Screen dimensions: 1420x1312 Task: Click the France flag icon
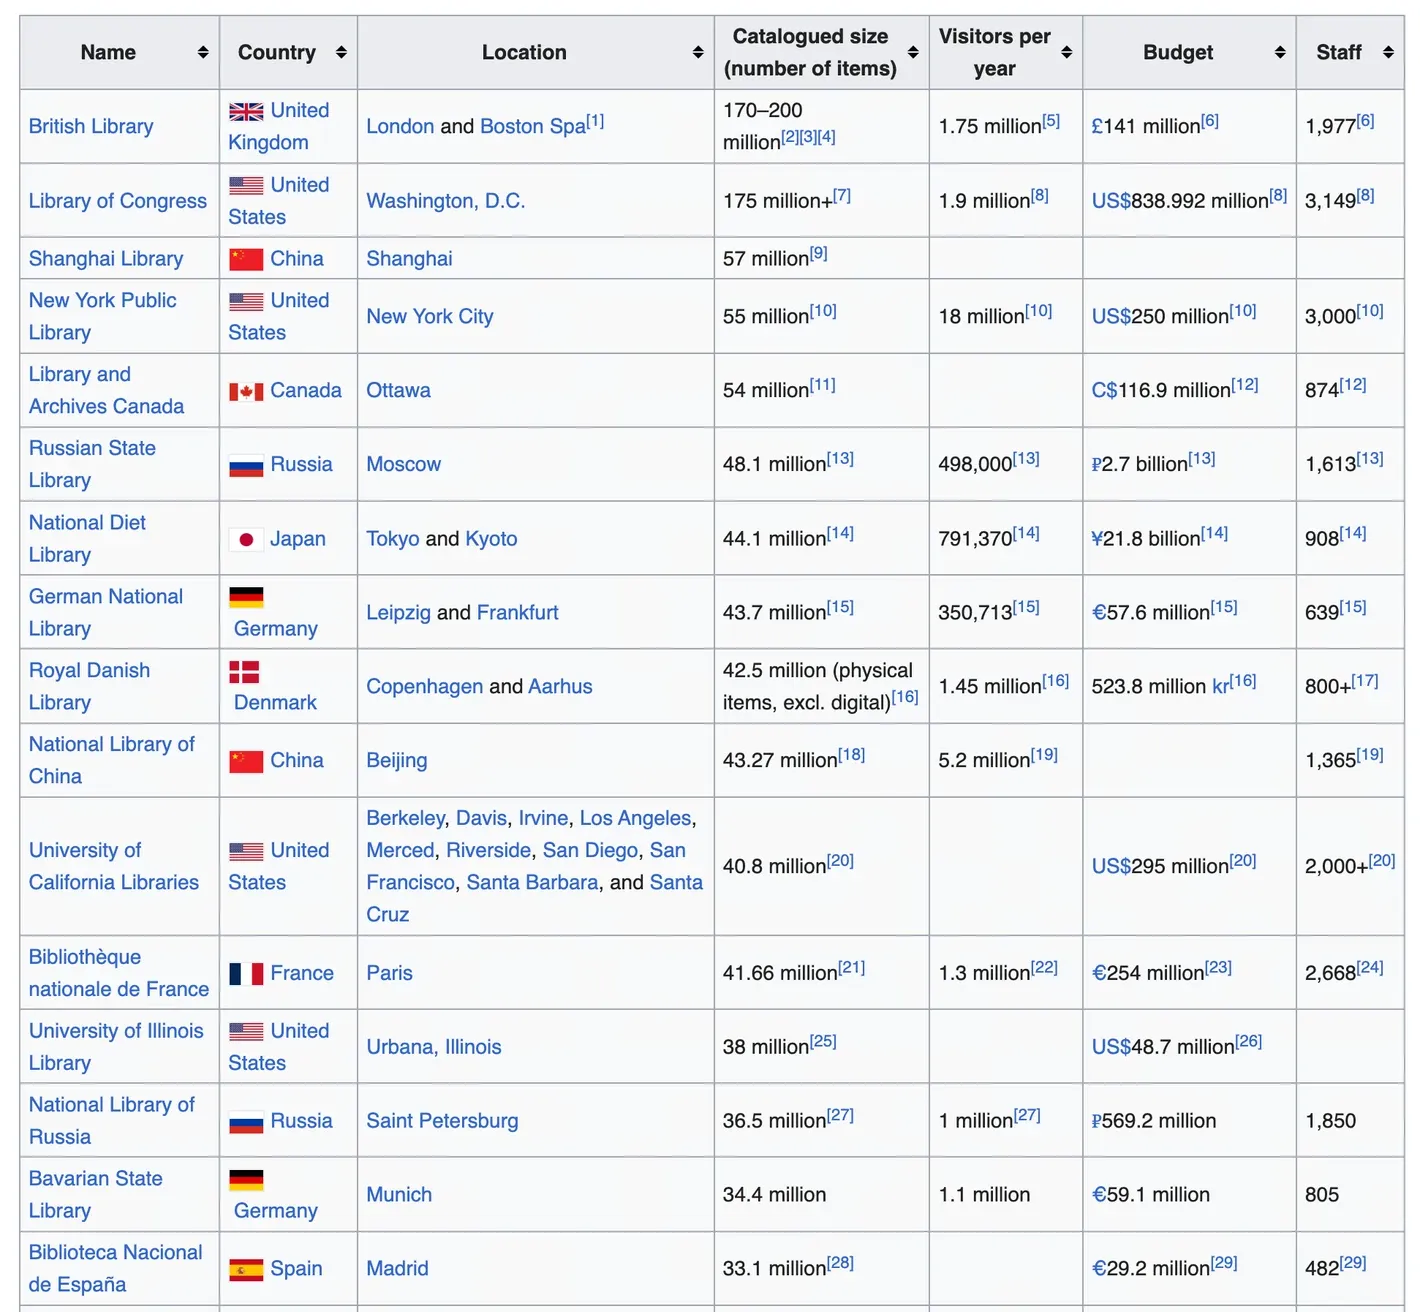tap(246, 974)
